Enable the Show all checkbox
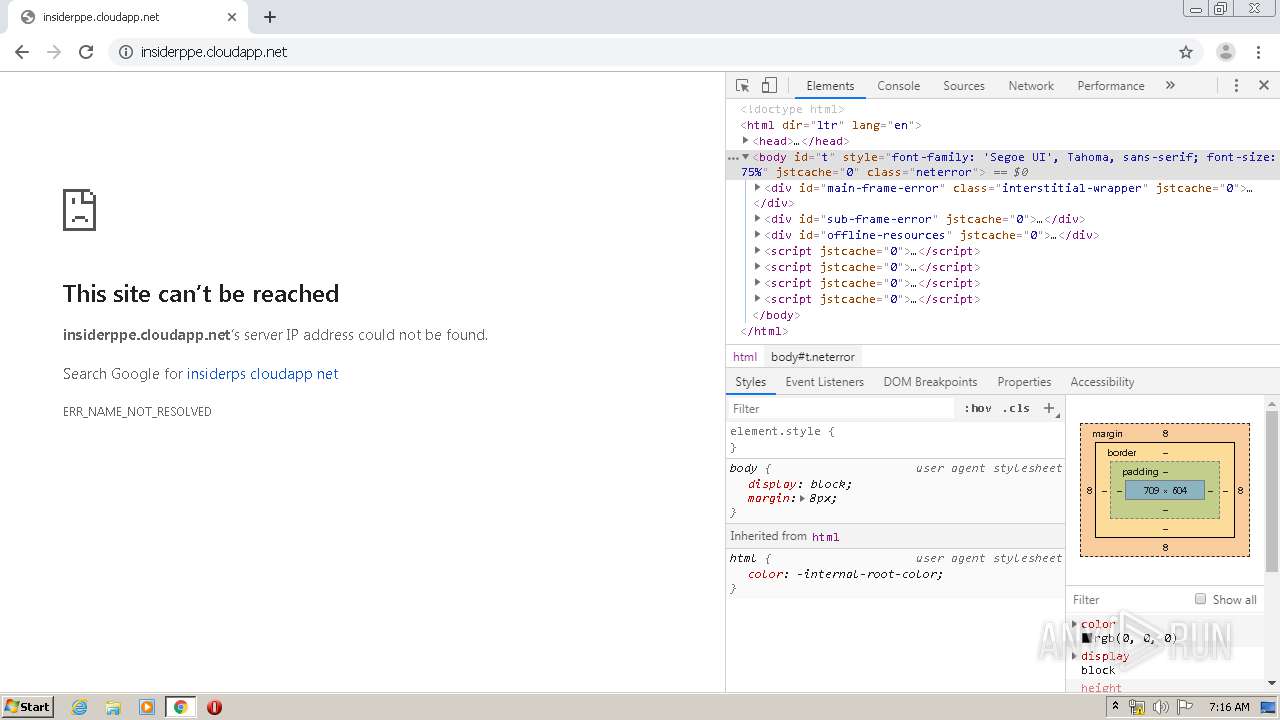This screenshot has width=1280, height=720. click(1200, 599)
